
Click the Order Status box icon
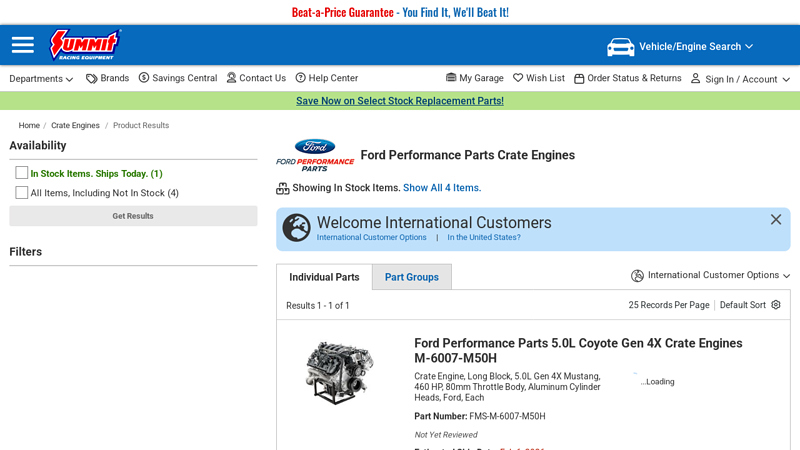(579, 79)
